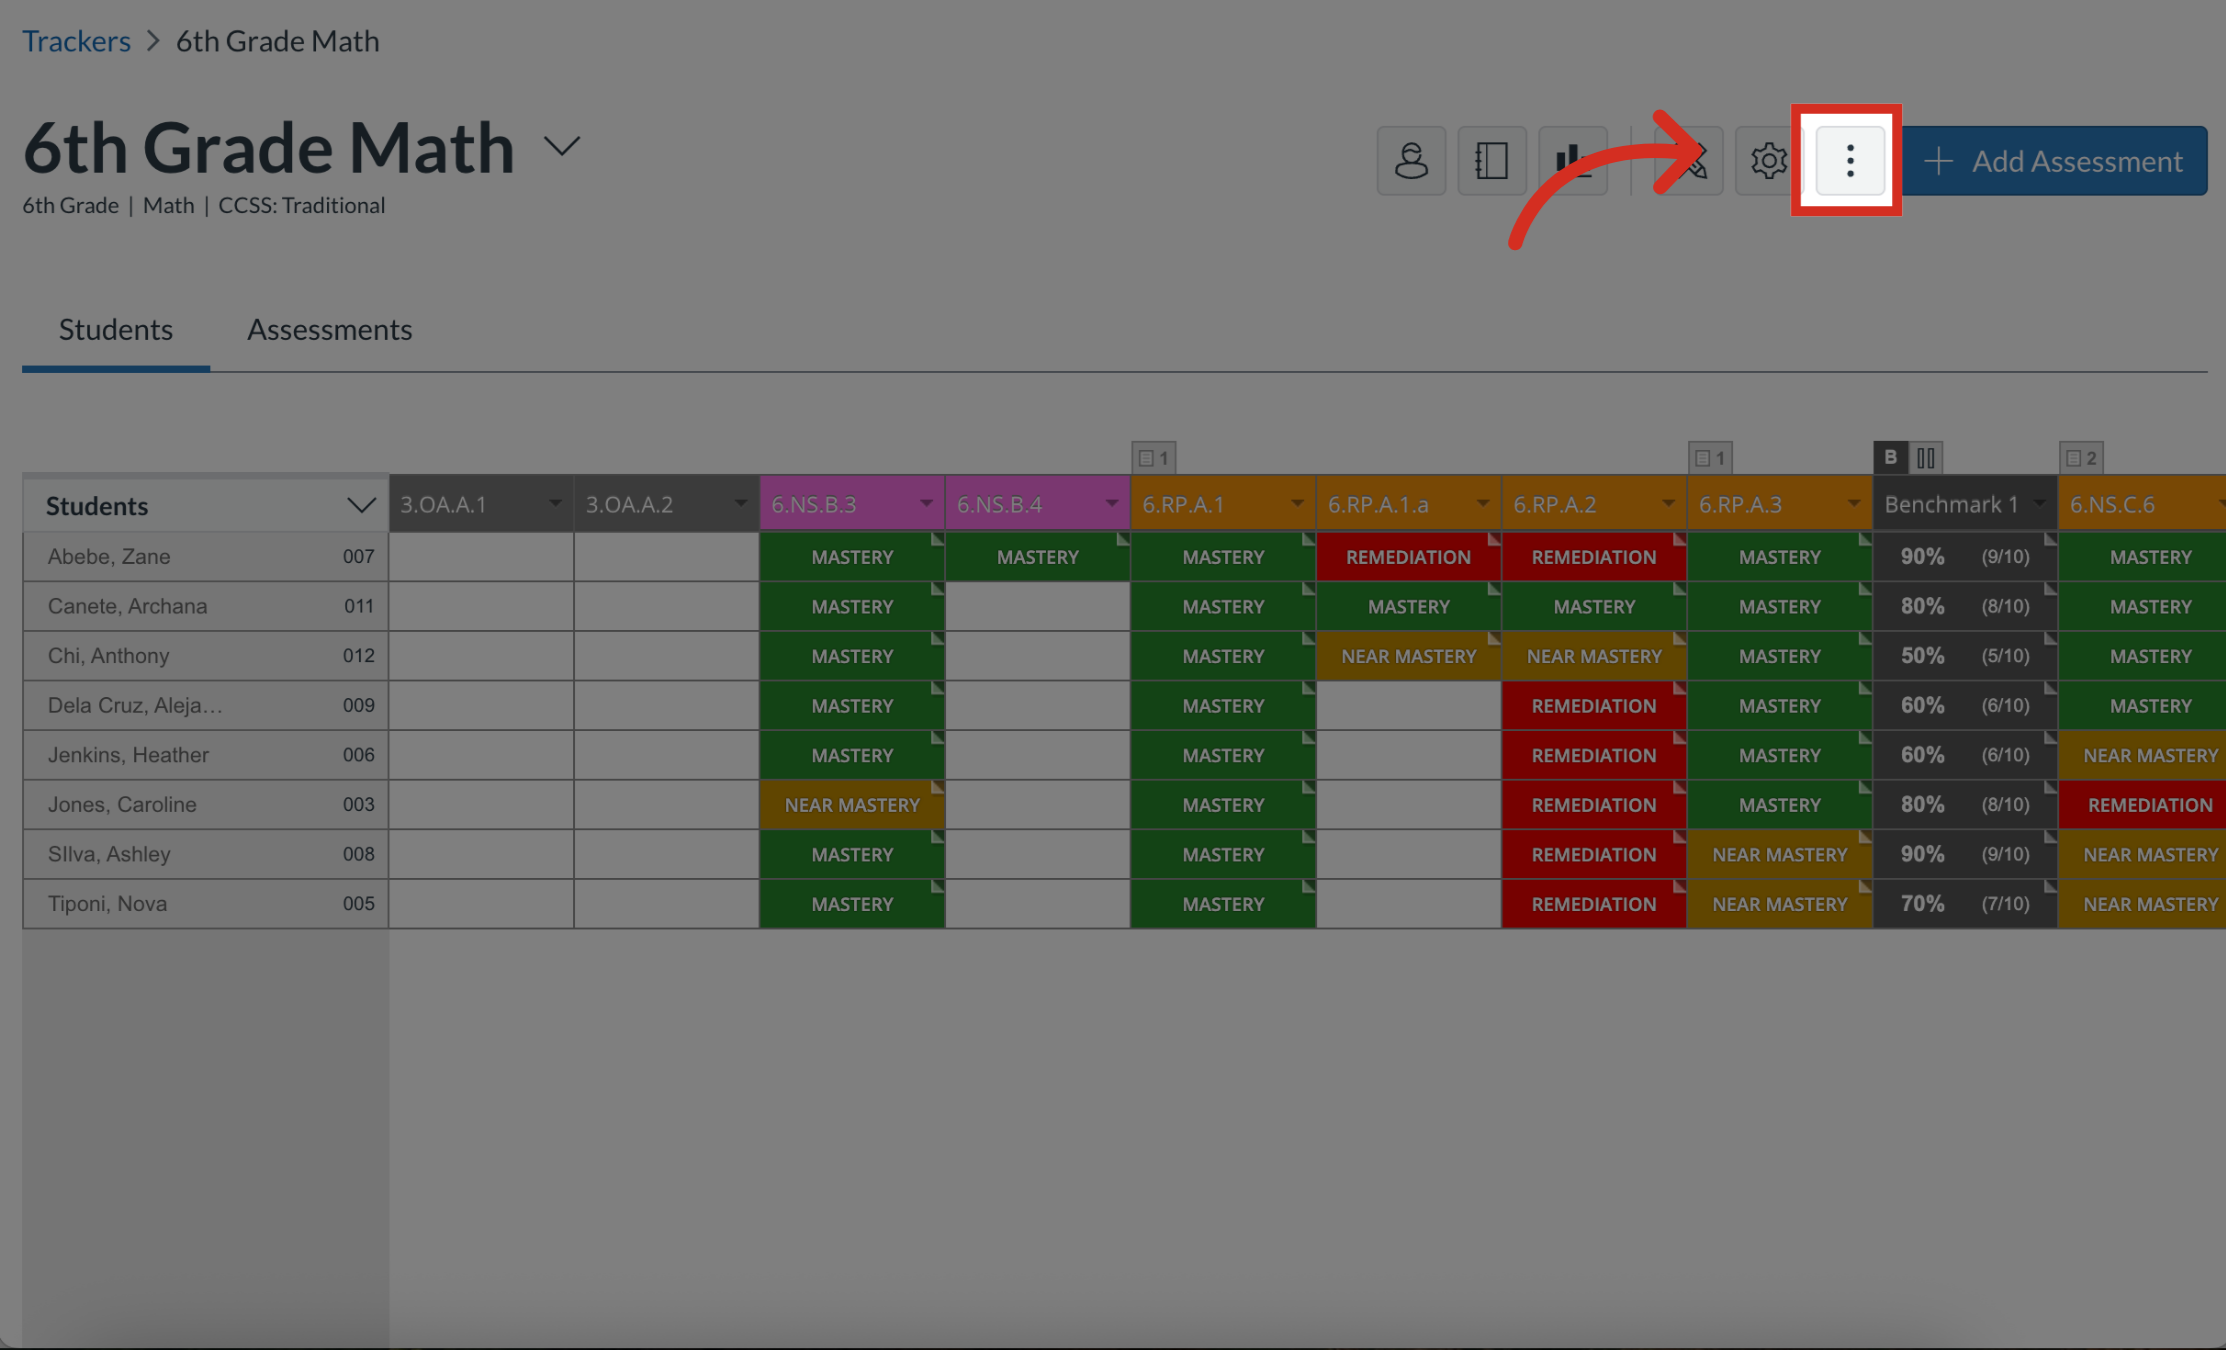
Task: Click the Add Assessment button
Action: tap(2055, 161)
